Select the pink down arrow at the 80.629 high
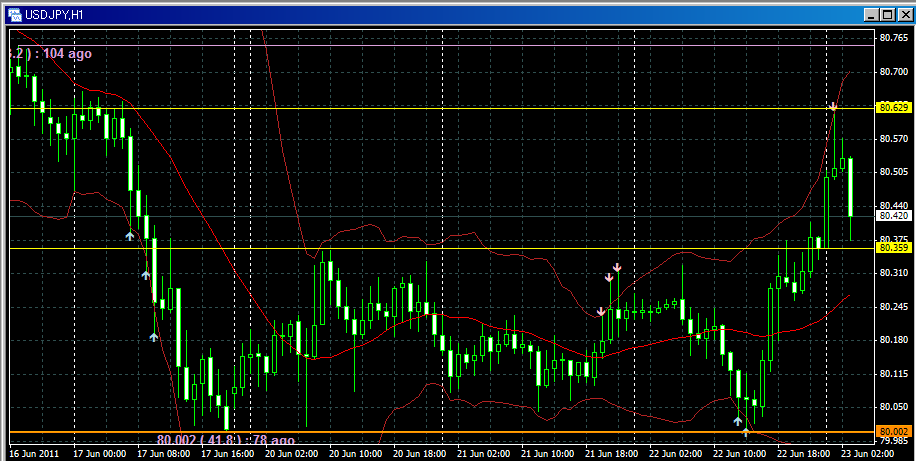The height and width of the screenshot is (461, 916). tap(832, 106)
